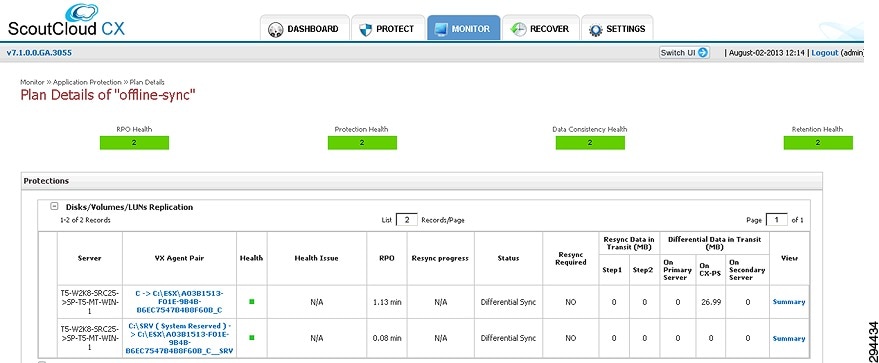Viewport: 879px width, 363px height.
Task: Click the version v7.1.0.0.GA.3055 text
Action: click(x=39, y=53)
